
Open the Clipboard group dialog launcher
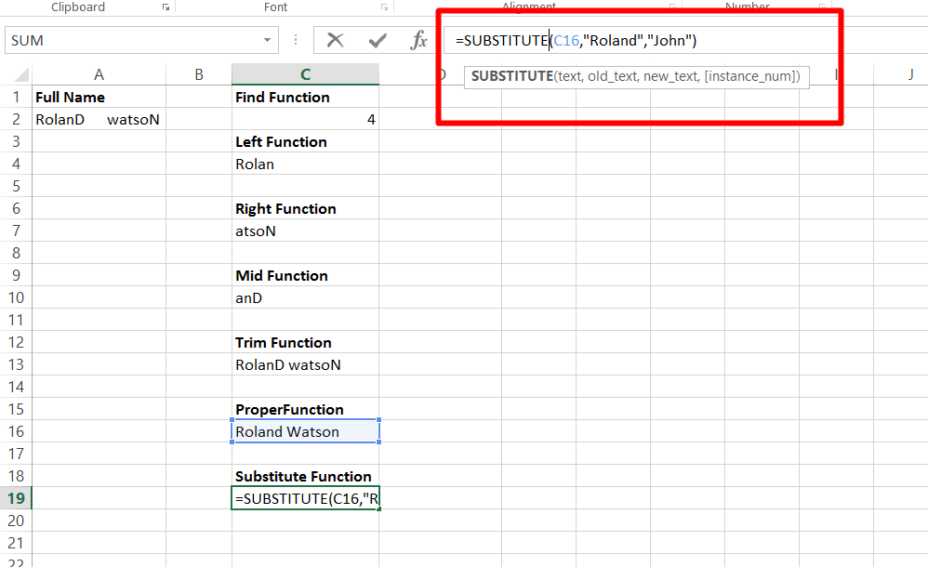(165, 7)
